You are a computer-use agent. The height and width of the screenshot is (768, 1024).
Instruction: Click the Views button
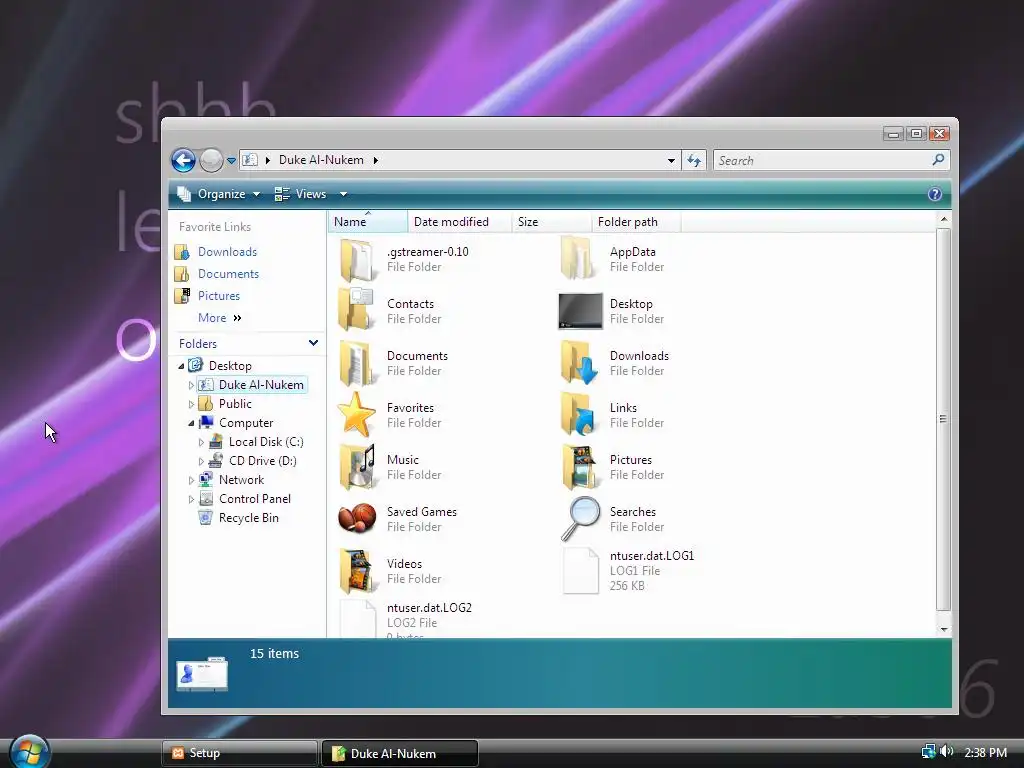(300, 194)
